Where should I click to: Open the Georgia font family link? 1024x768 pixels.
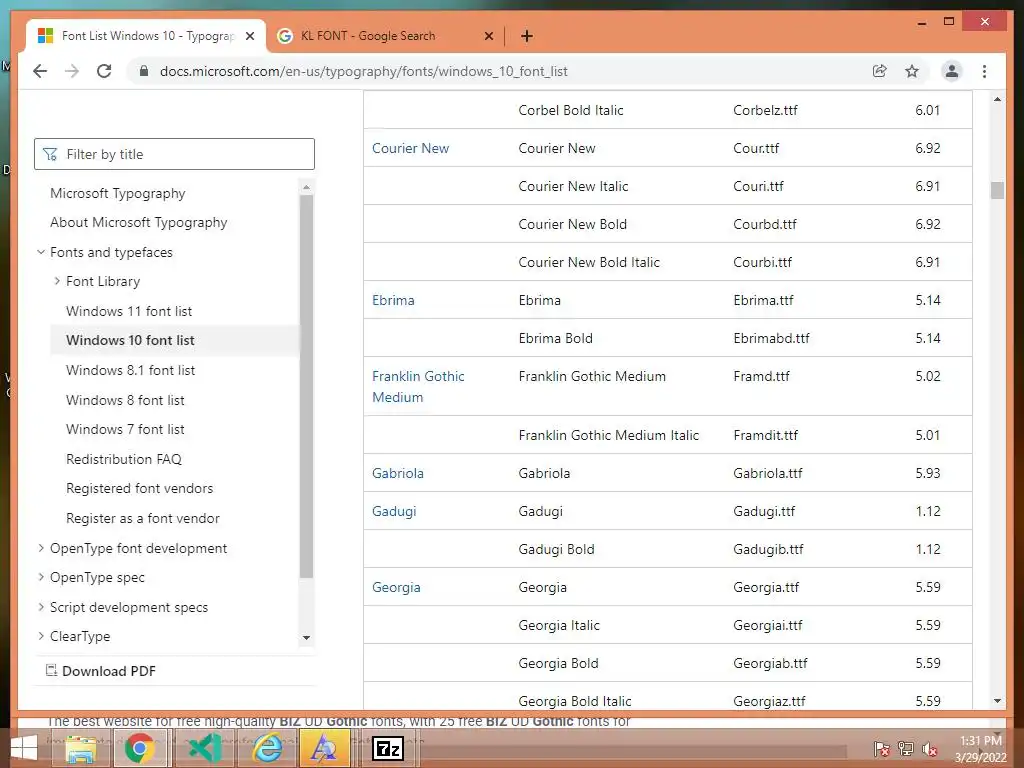pyautogui.click(x=396, y=587)
